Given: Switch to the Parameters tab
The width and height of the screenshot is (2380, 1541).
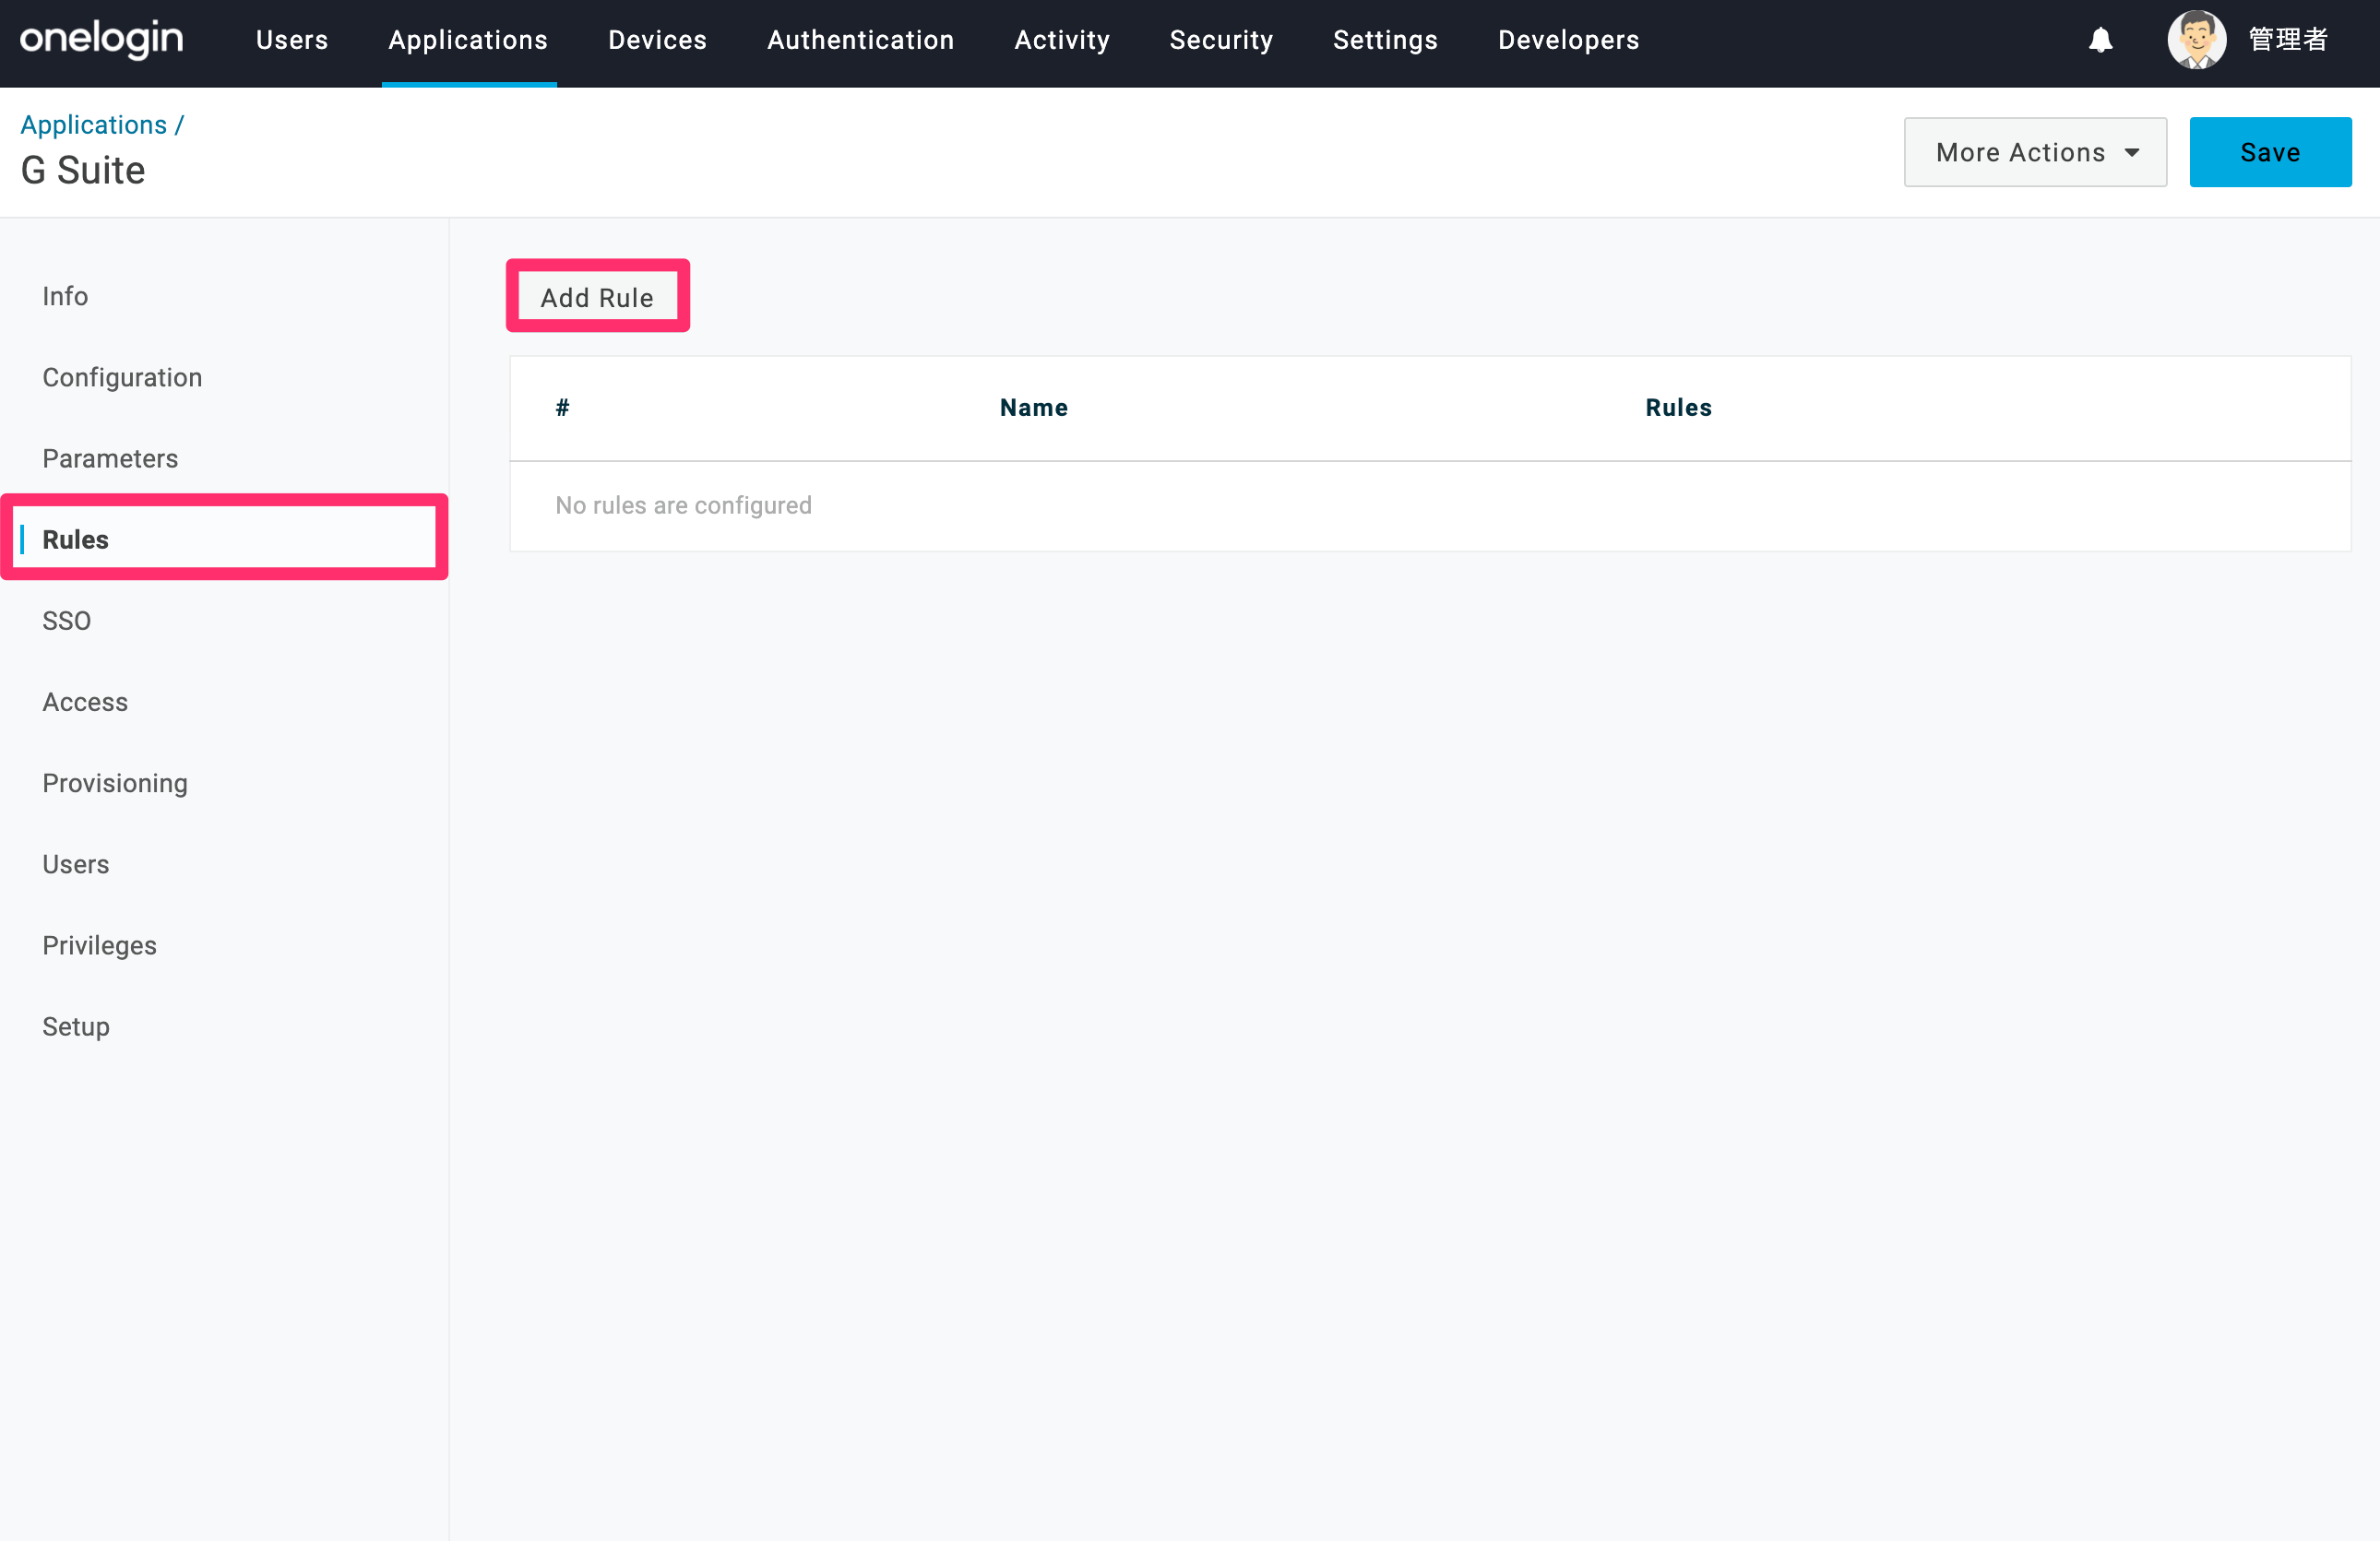Looking at the screenshot, I should click(x=110, y=458).
